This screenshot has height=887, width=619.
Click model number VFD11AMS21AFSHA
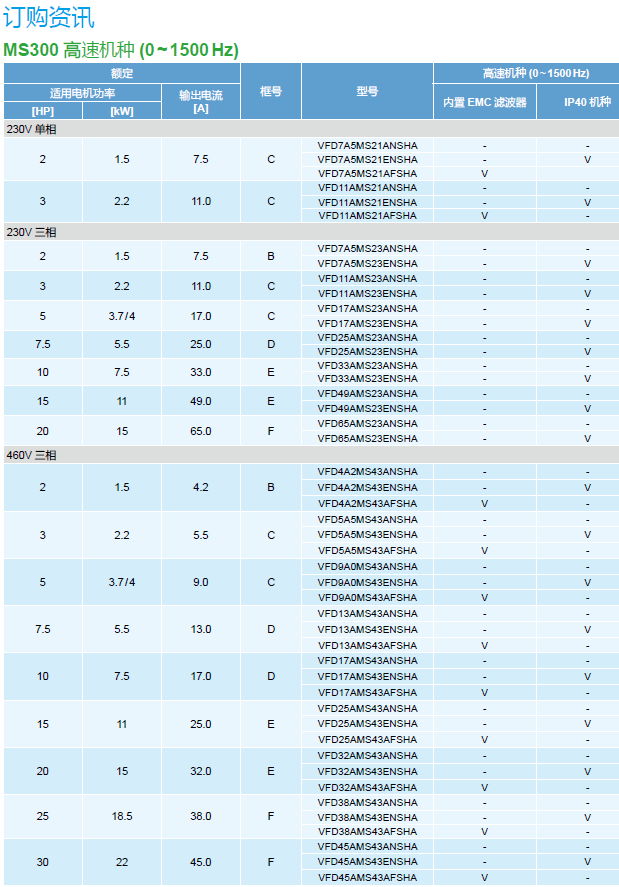[367, 215]
